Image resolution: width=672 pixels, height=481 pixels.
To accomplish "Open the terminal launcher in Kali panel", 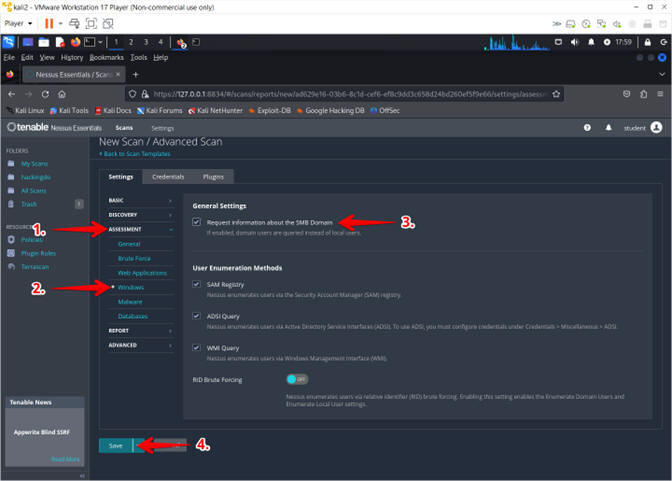I will tap(90, 42).
